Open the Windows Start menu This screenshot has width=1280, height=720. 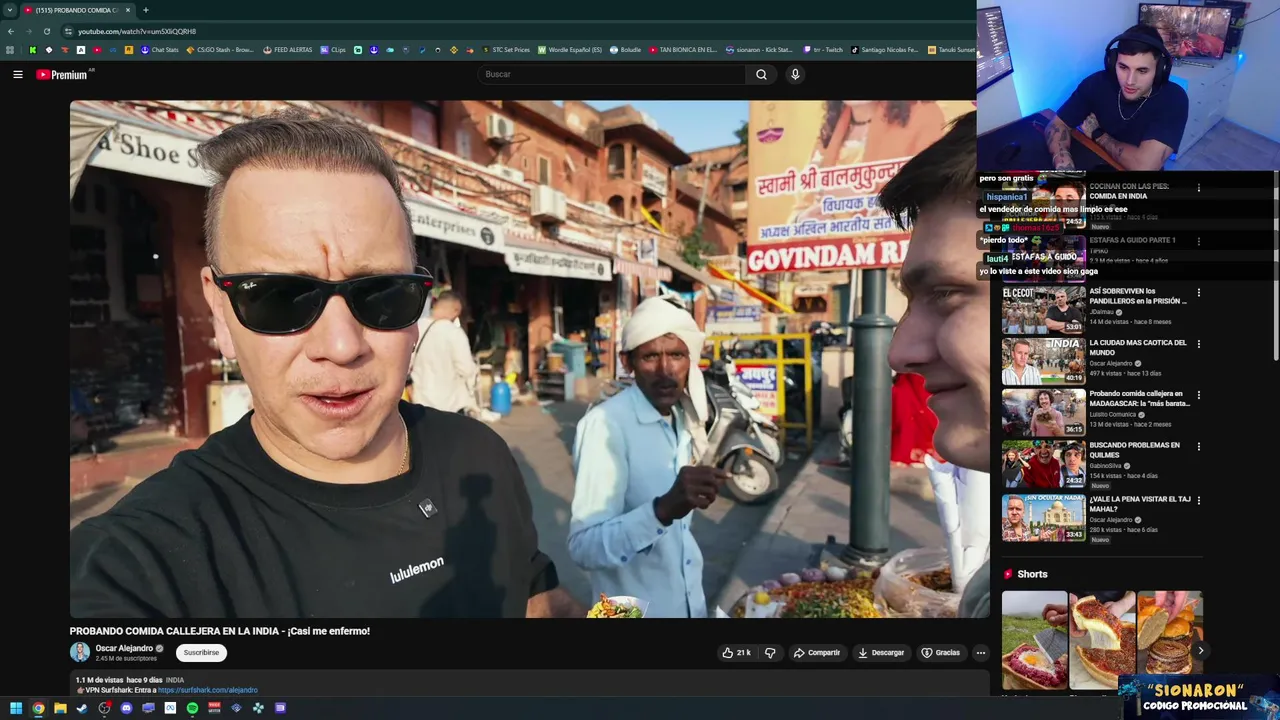pyautogui.click(x=16, y=708)
